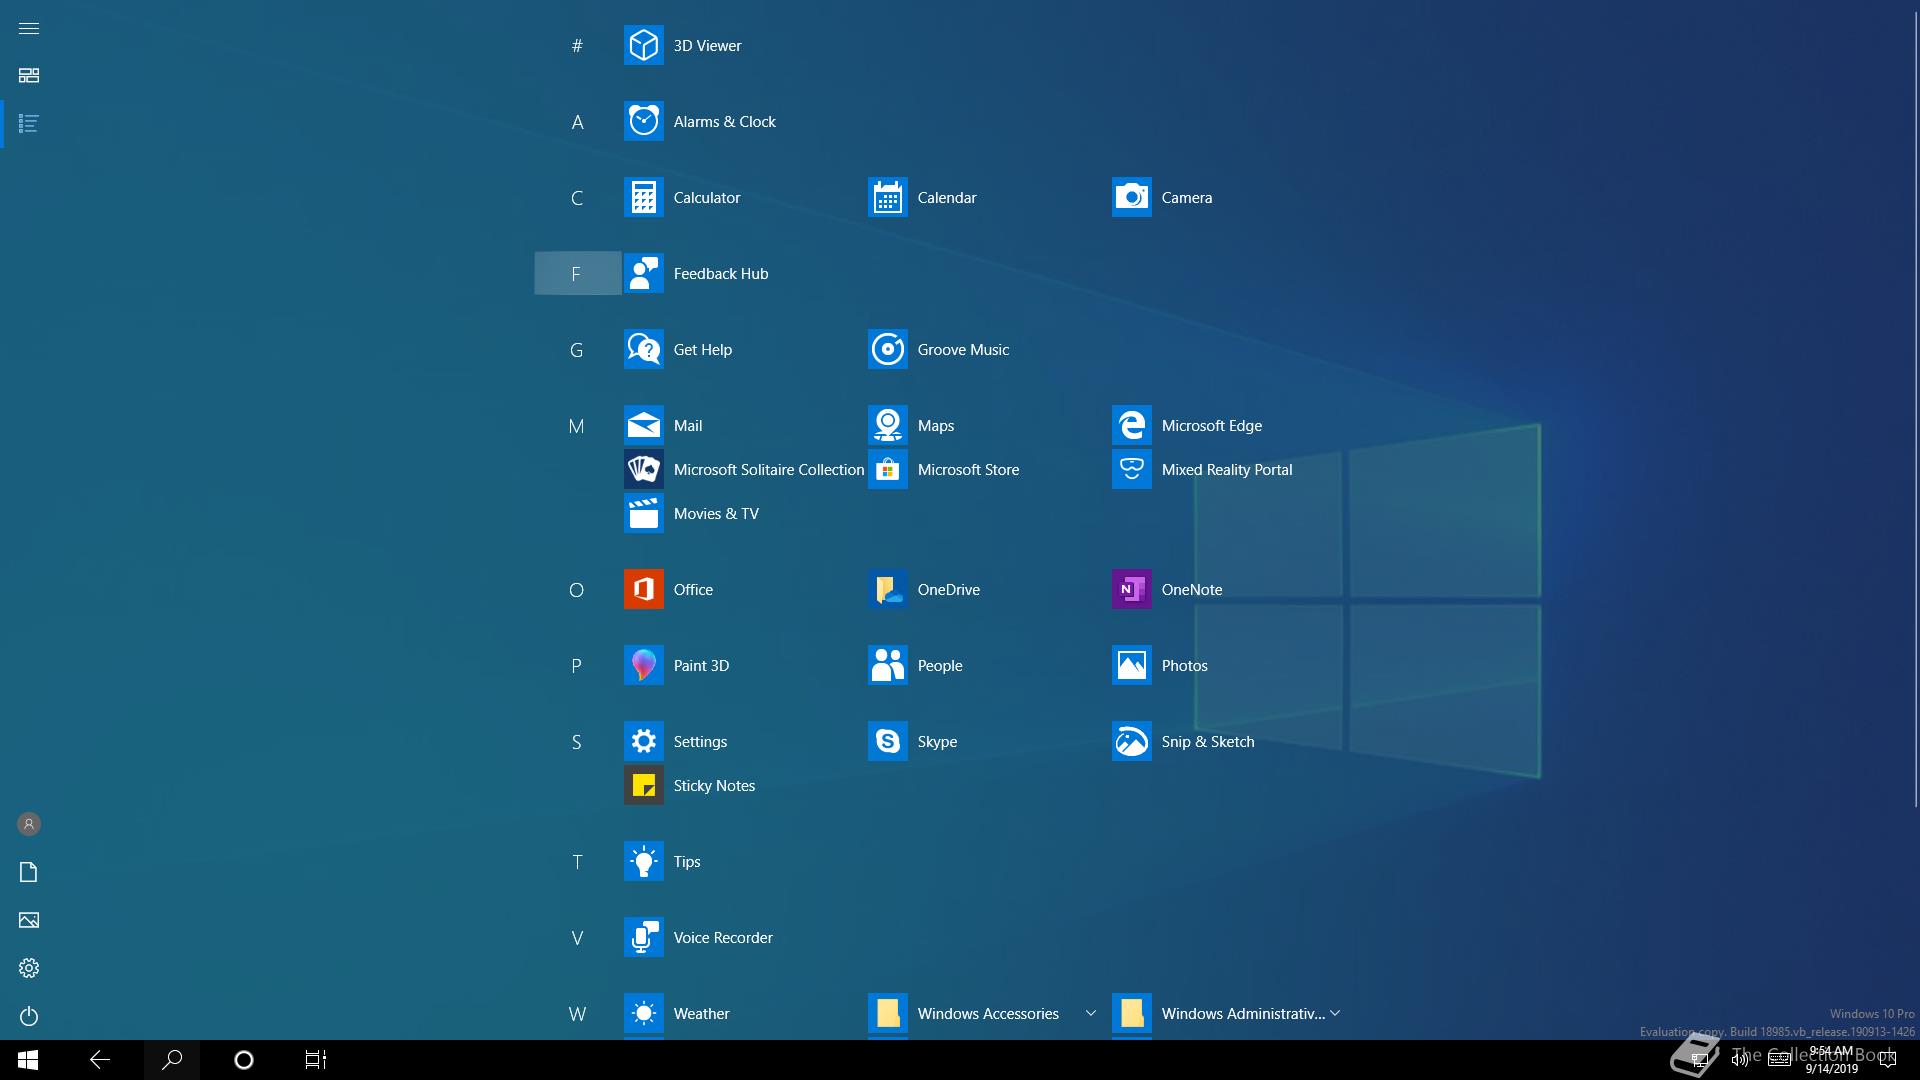Open Snip & Sketch icon
Screen dimensions: 1920x1080
tap(1131, 741)
